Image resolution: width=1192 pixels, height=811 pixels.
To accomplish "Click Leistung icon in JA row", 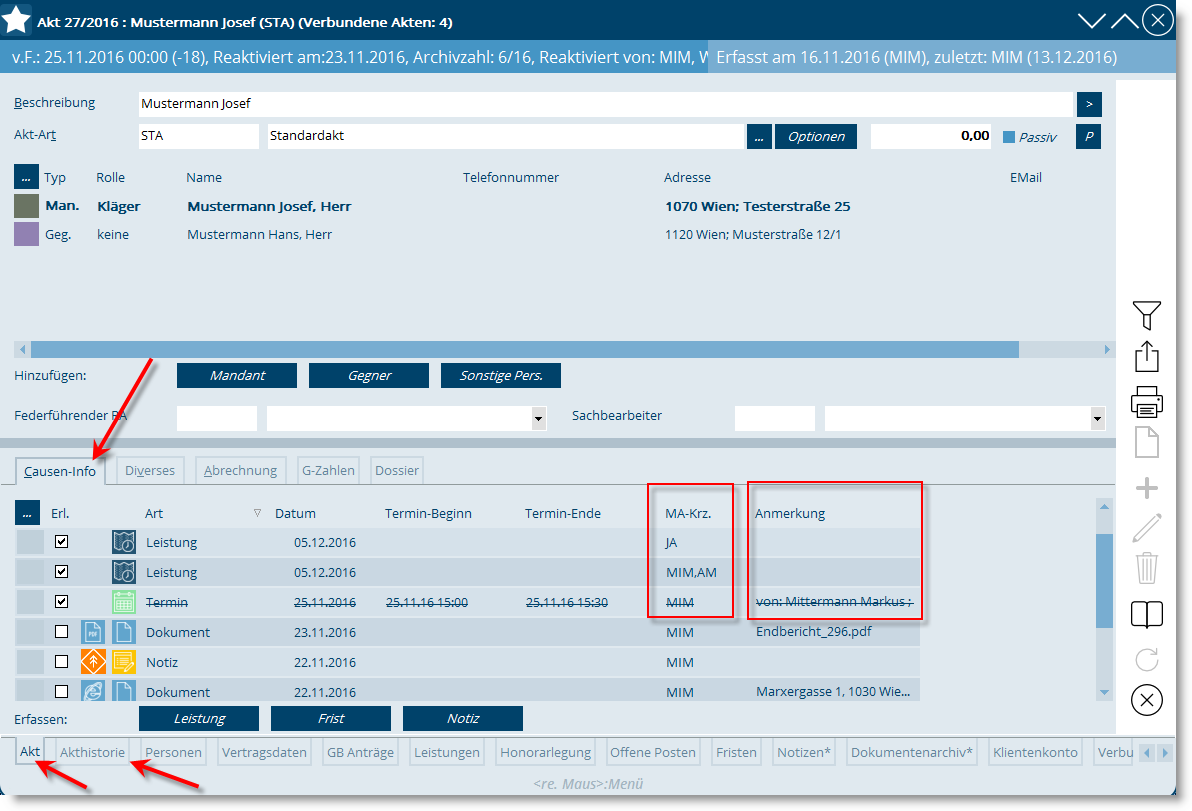I will 124,542.
